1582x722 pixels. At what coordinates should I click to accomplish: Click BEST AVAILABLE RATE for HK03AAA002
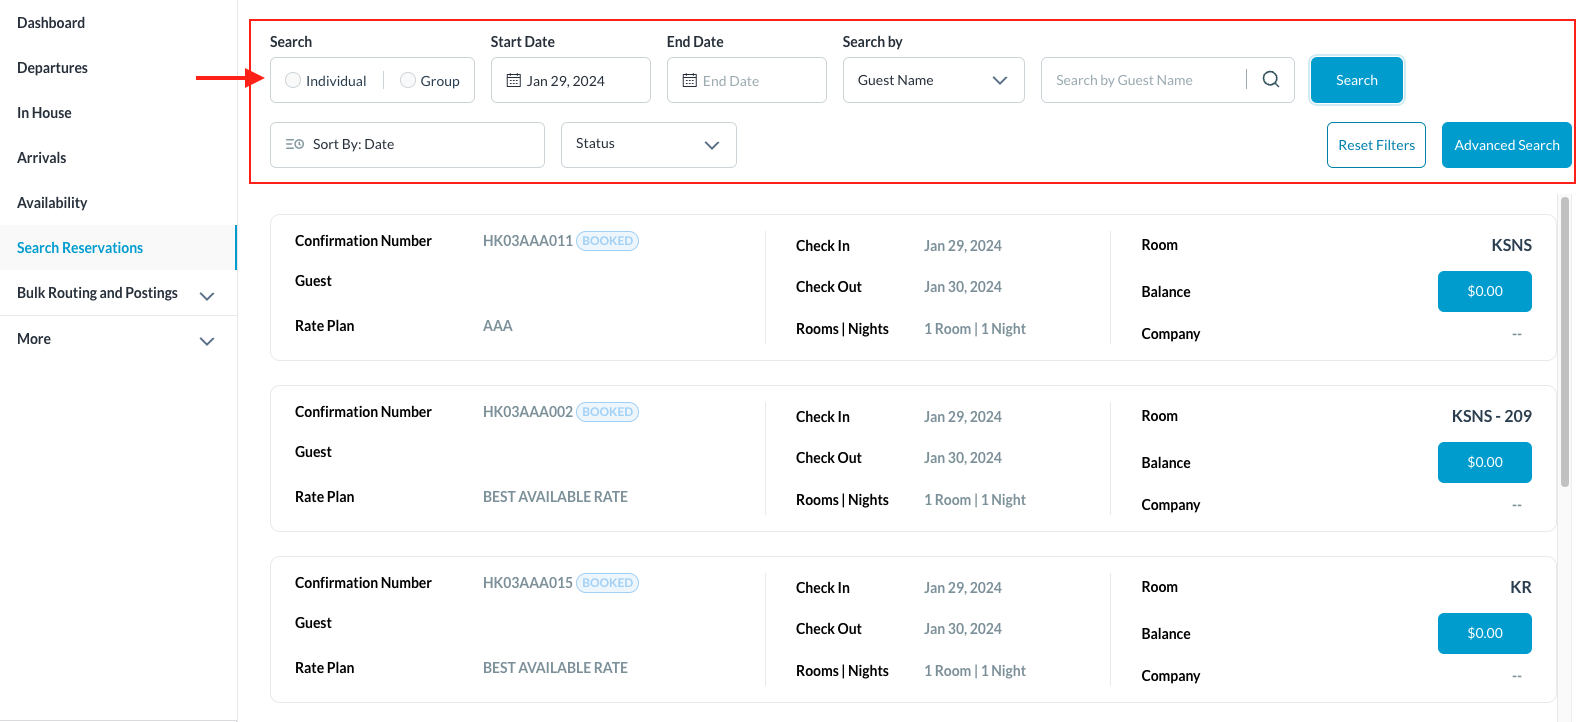click(555, 497)
